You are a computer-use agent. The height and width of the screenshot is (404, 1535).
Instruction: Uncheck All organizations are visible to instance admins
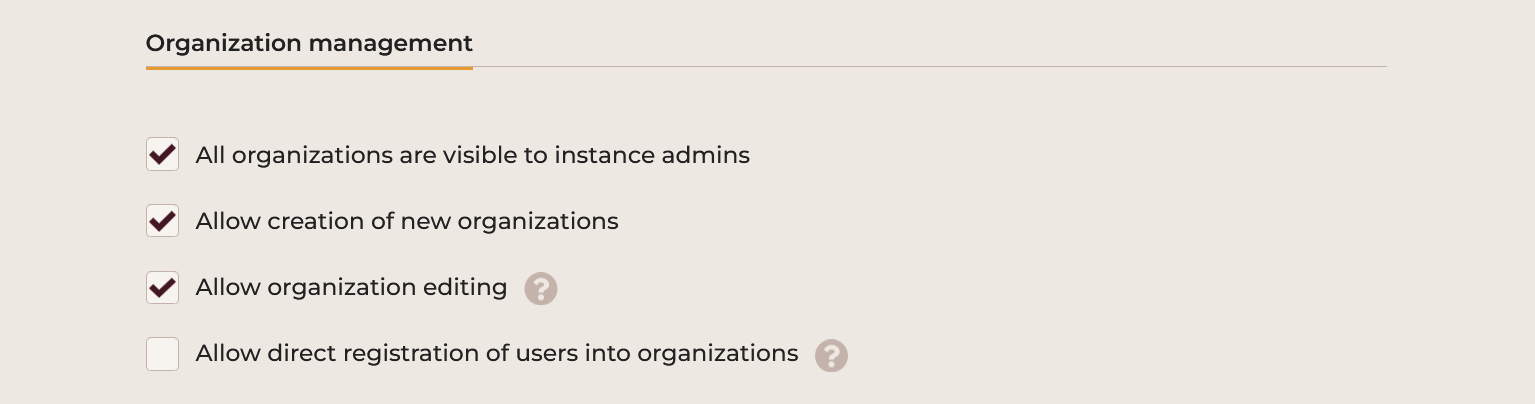click(162, 155)
